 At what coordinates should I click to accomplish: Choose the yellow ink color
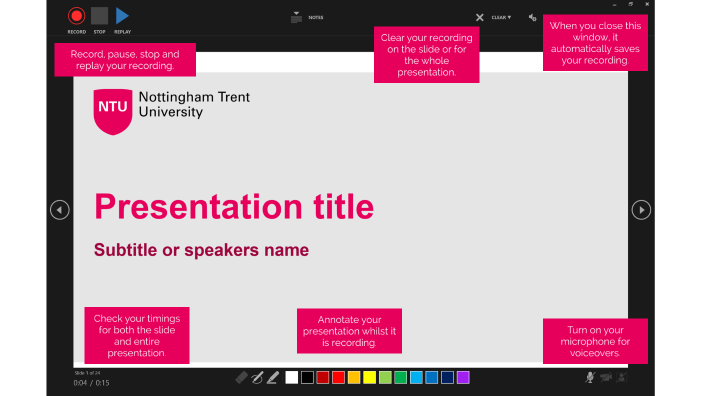(x=370, y=378)
